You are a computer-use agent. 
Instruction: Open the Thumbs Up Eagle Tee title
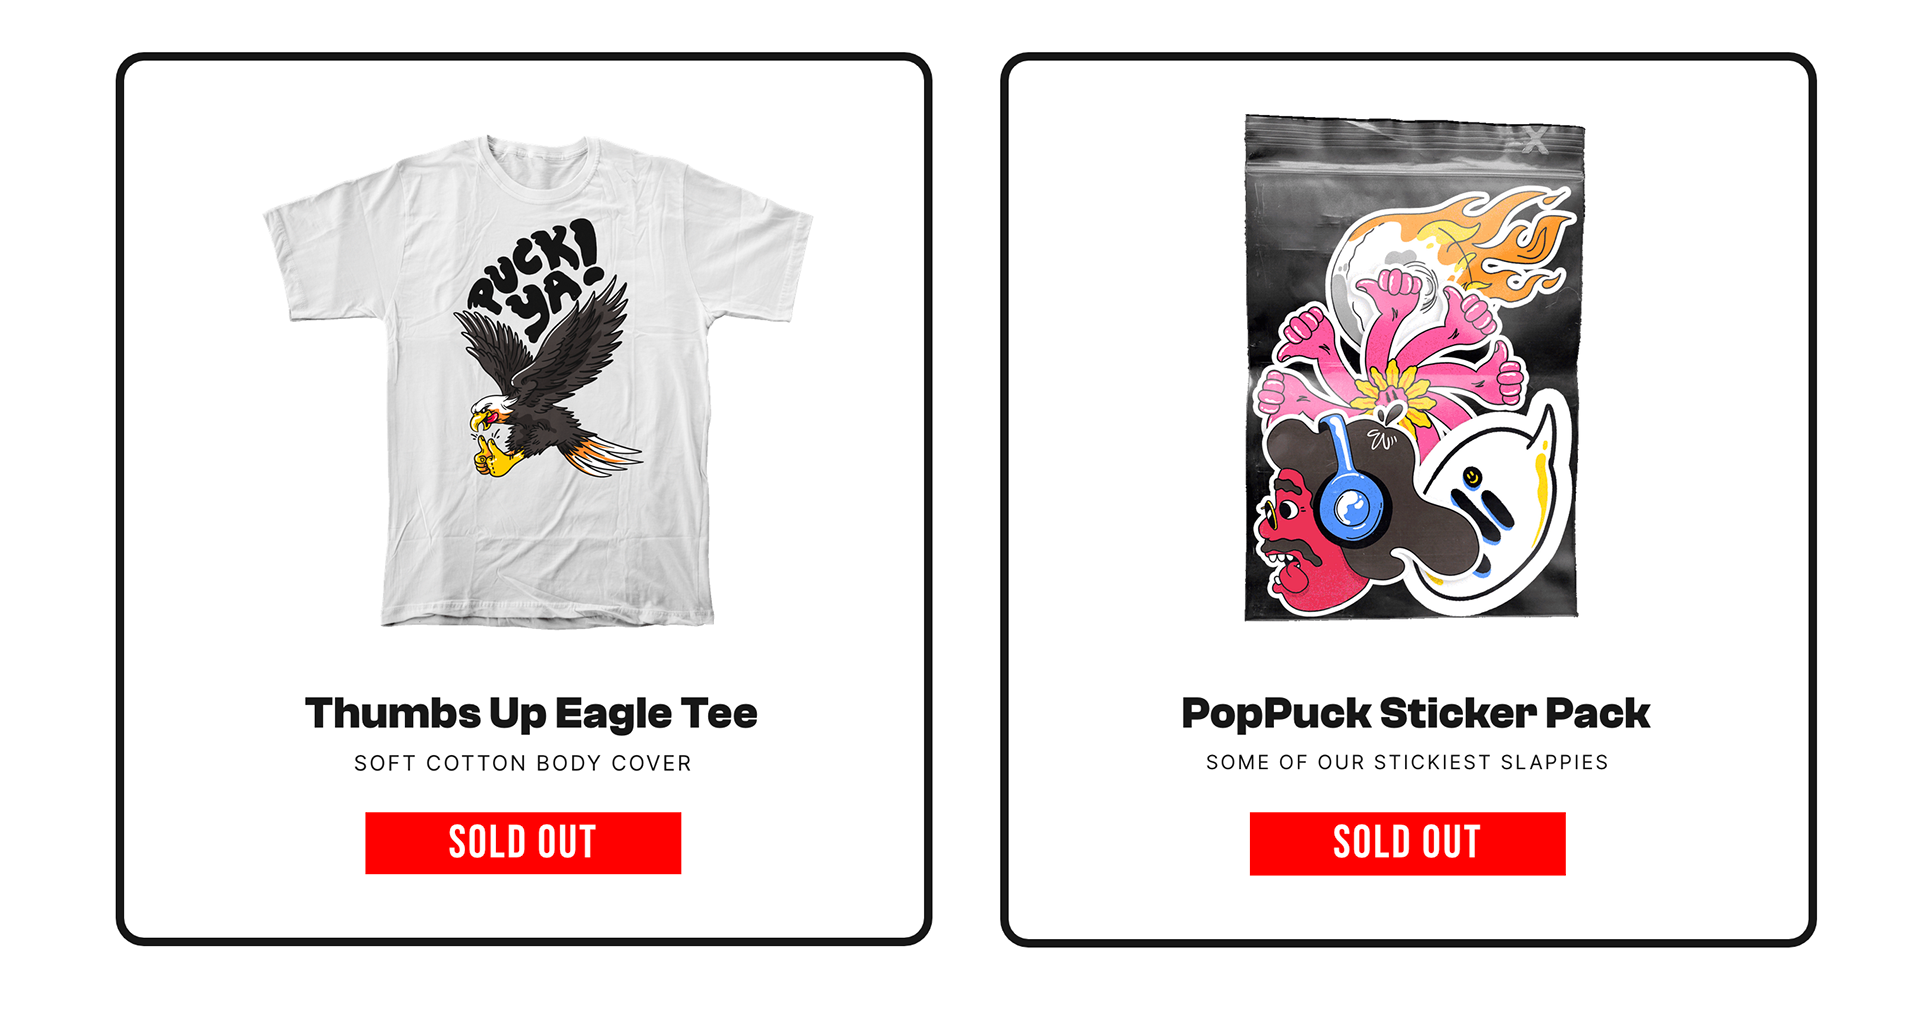[x=531, y=714]
